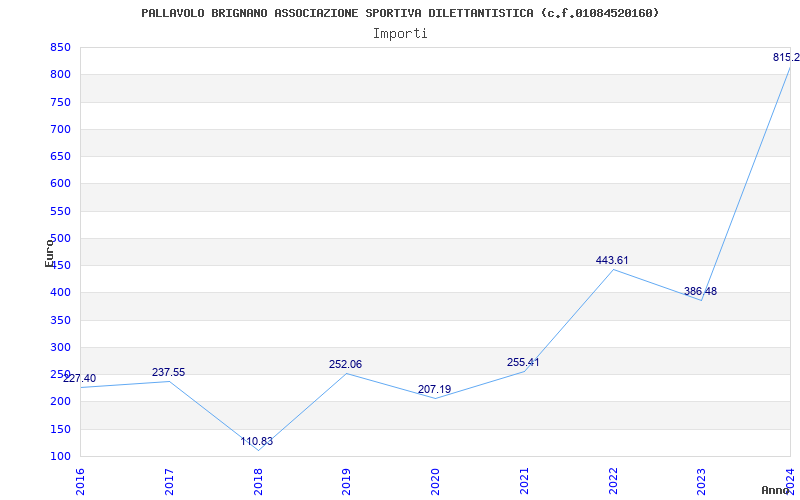Click the 2020 x-axis year label
The height and width of the screenshot is (500, 800).
point(435,480)
